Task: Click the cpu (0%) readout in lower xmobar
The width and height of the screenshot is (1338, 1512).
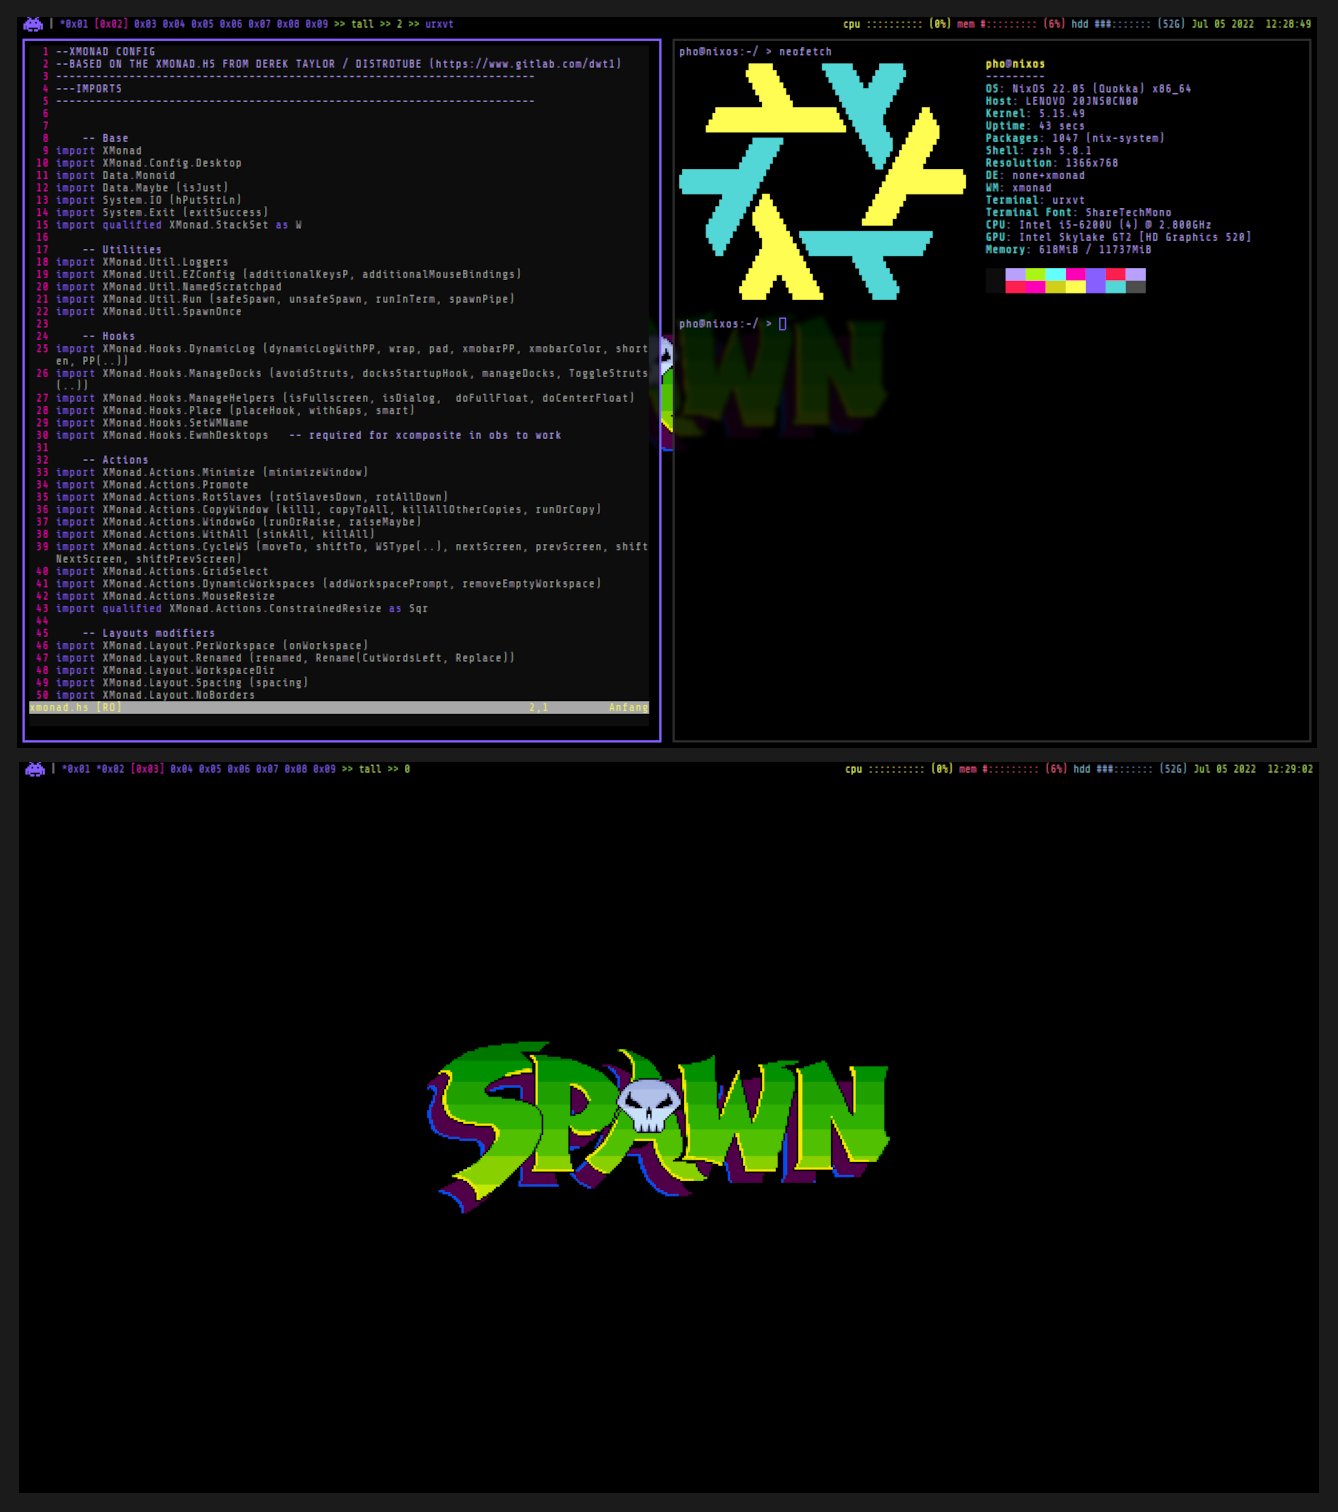Action: (899, 769)
